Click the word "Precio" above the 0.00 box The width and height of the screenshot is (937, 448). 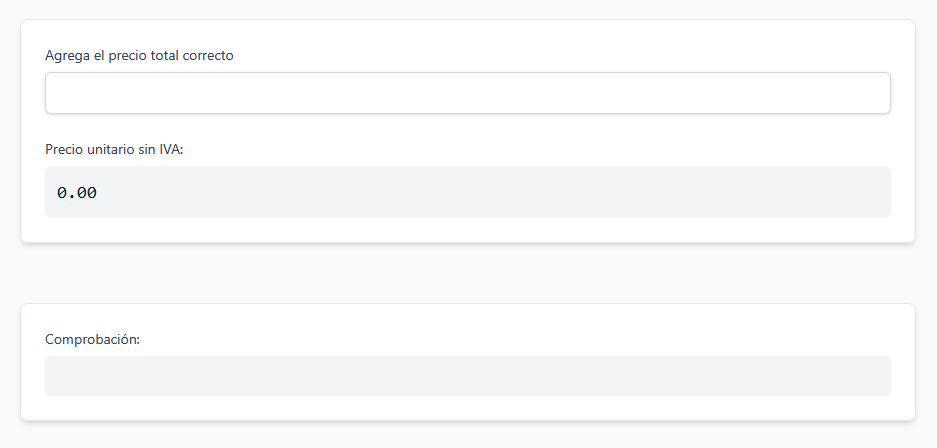65,149
